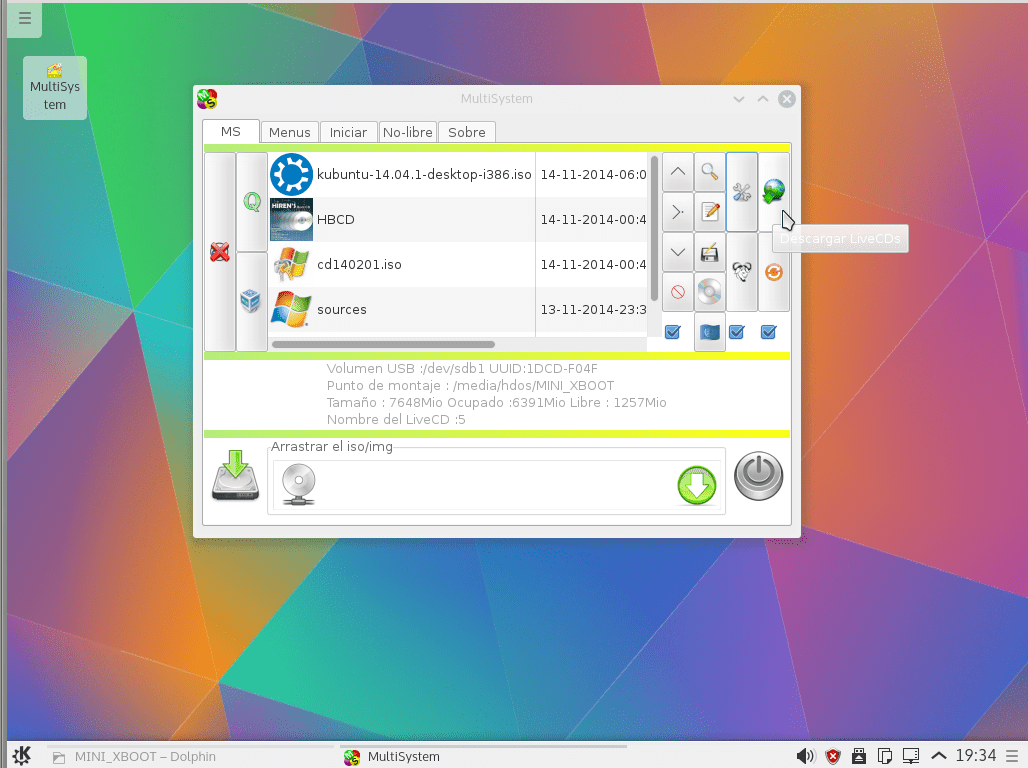
Task: Switch to the MS tab
Action: pos(231,131)
